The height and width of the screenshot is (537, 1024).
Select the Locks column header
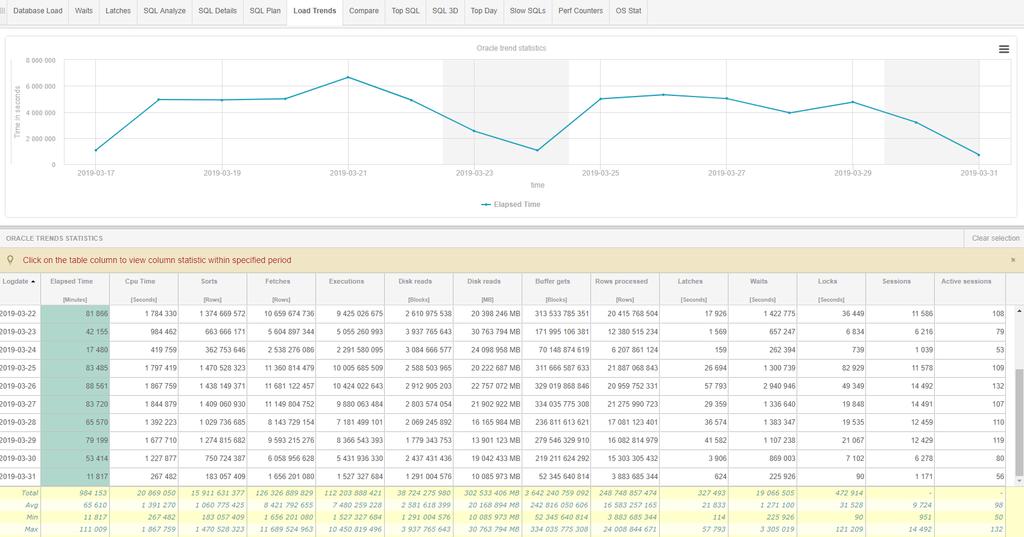coord(831,289)
